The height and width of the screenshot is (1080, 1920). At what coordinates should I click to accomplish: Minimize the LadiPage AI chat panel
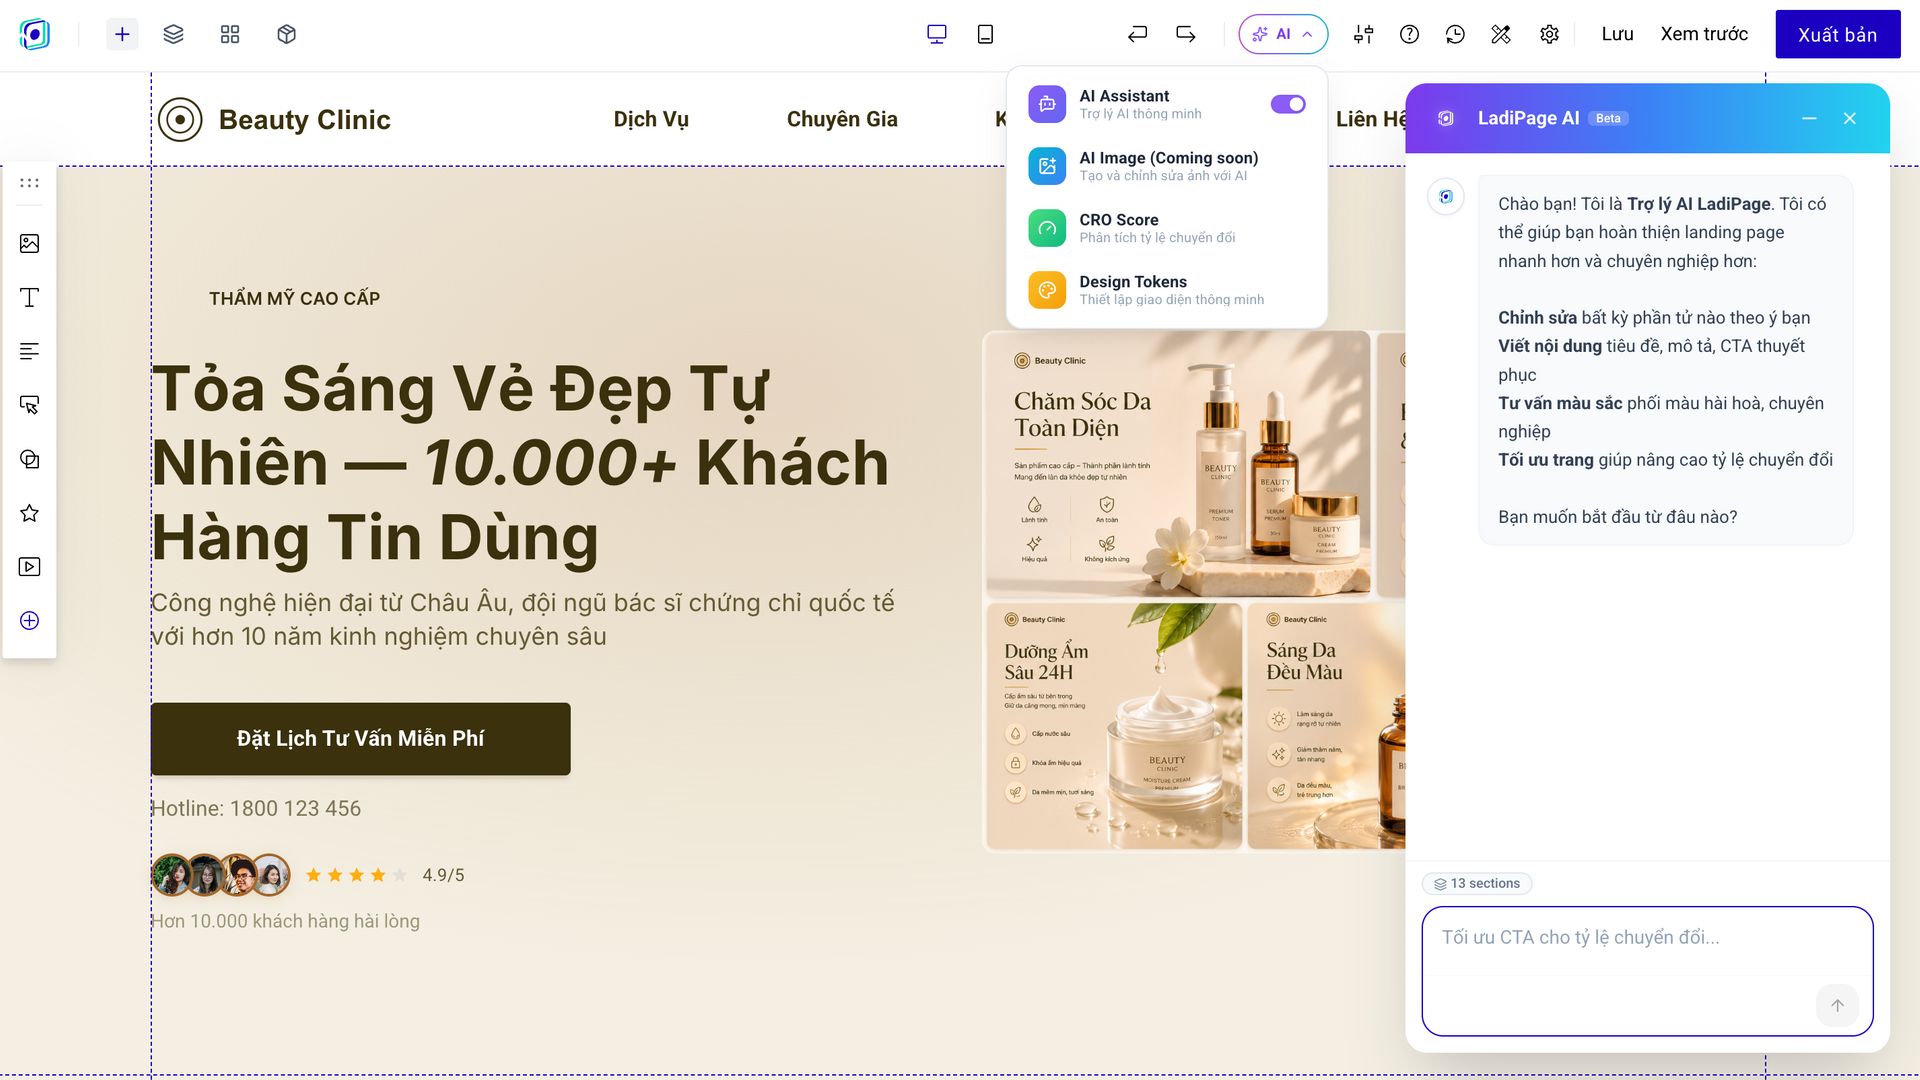[x=1809, y=118]
